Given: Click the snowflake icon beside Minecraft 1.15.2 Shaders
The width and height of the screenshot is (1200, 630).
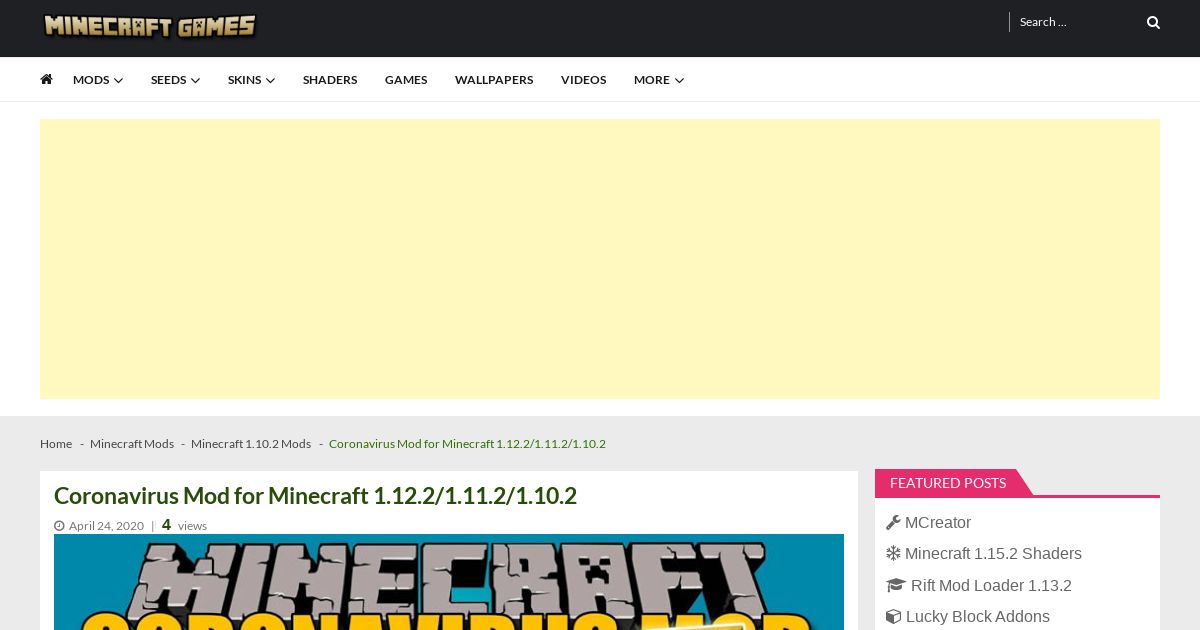Looking at the screenshot, I should pos(893,553).
